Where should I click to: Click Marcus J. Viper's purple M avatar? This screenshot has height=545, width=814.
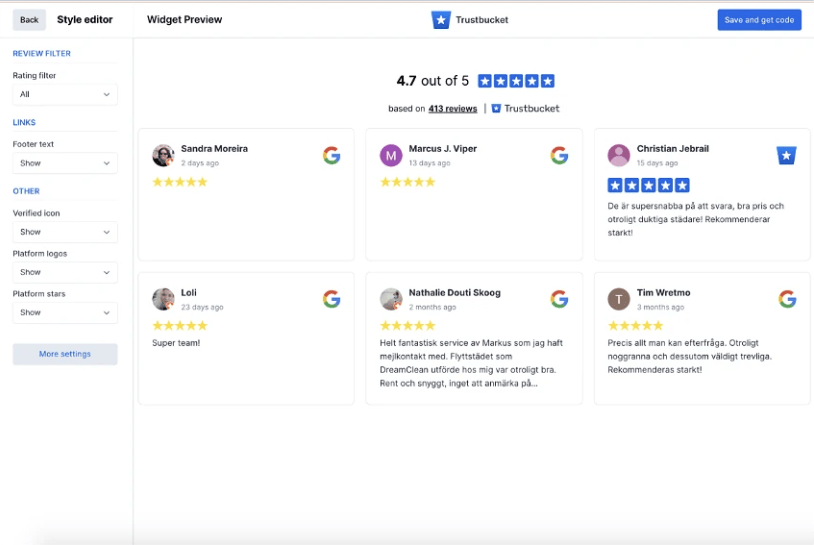[391, 155]
